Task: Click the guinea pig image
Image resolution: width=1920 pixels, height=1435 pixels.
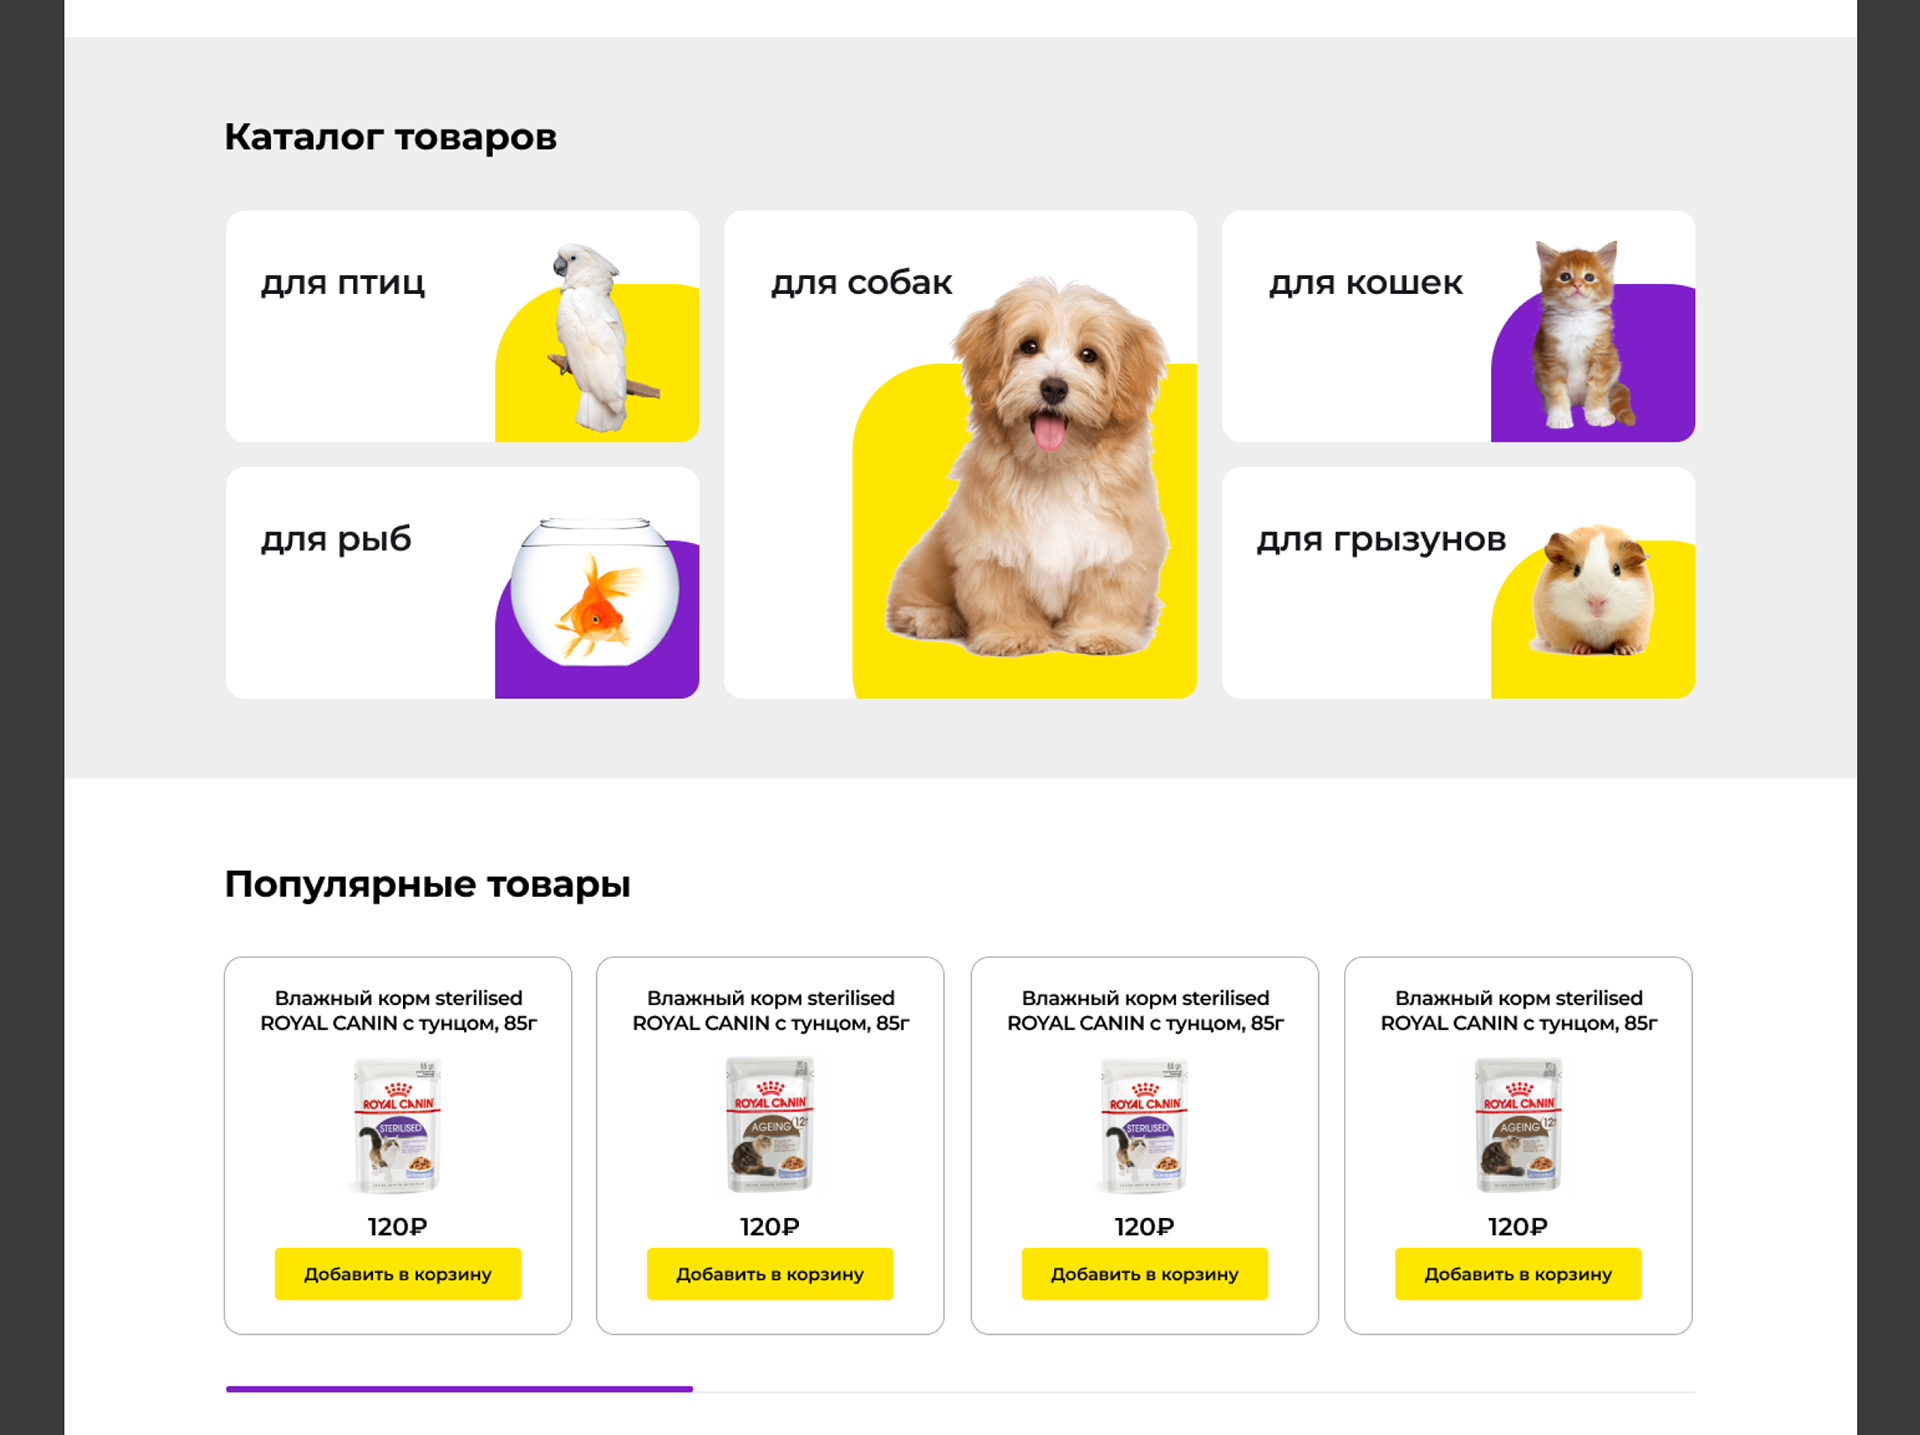Action: (x=1590, y=590)
